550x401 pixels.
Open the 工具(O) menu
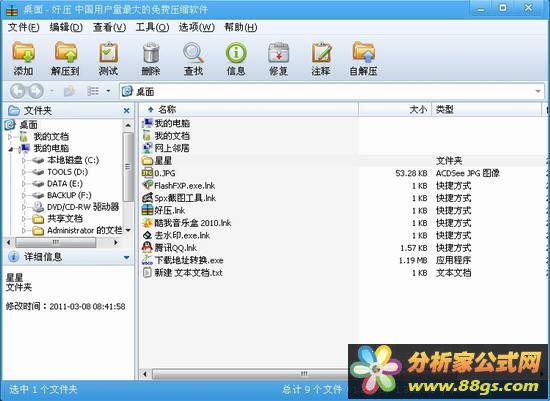click(x=152, y=27)
